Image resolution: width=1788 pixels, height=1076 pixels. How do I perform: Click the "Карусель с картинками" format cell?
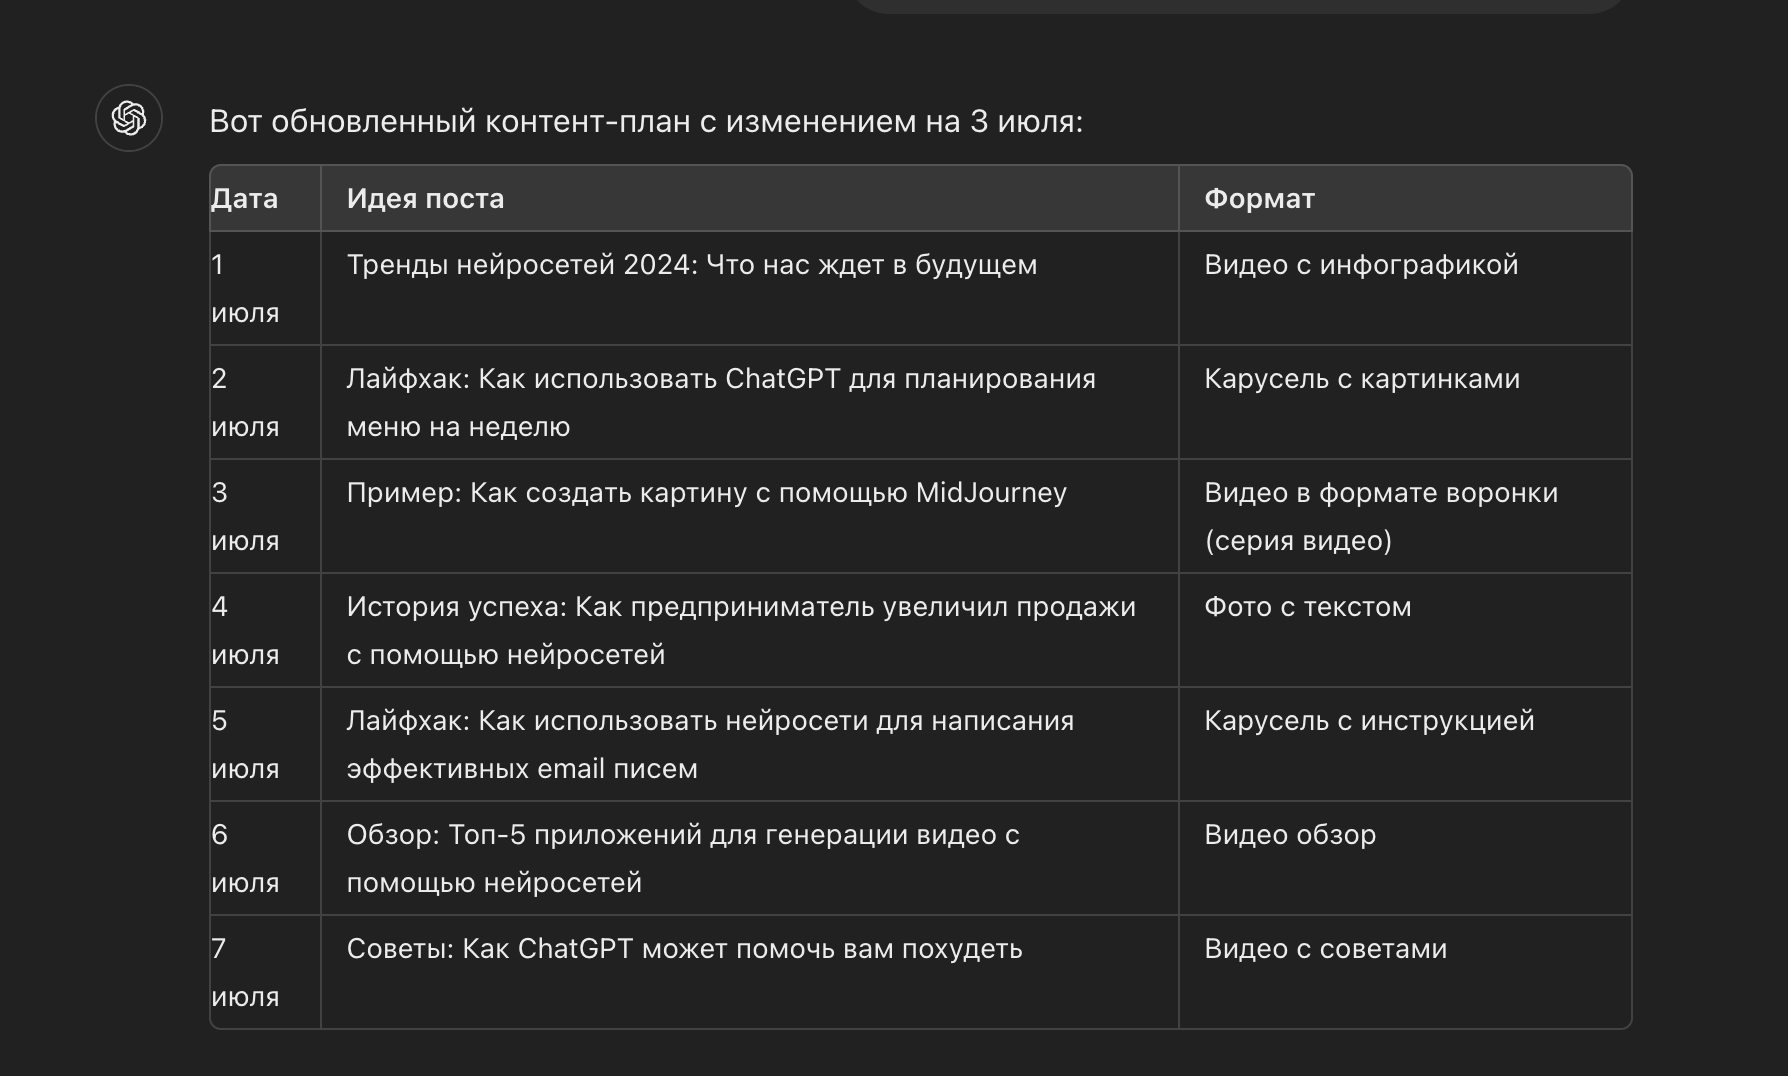(1405, 403)
